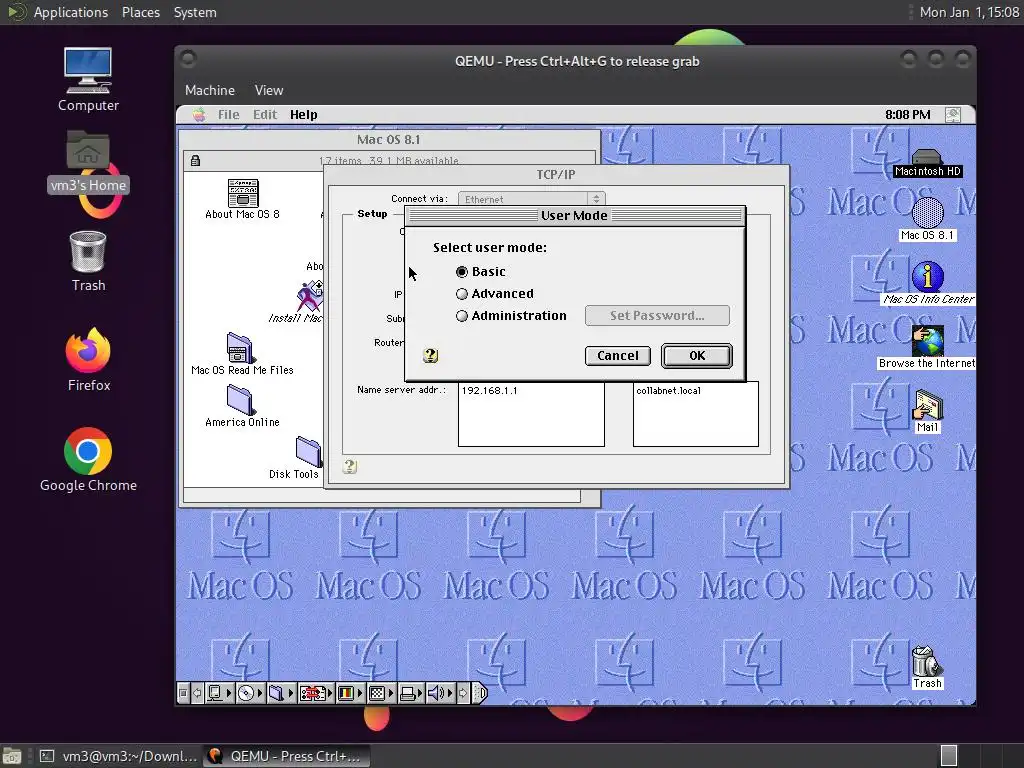Viewport: 1024px width, 768px height.
Task: Launch Google Chrome from desktop
Action: (x=88, y=460)
